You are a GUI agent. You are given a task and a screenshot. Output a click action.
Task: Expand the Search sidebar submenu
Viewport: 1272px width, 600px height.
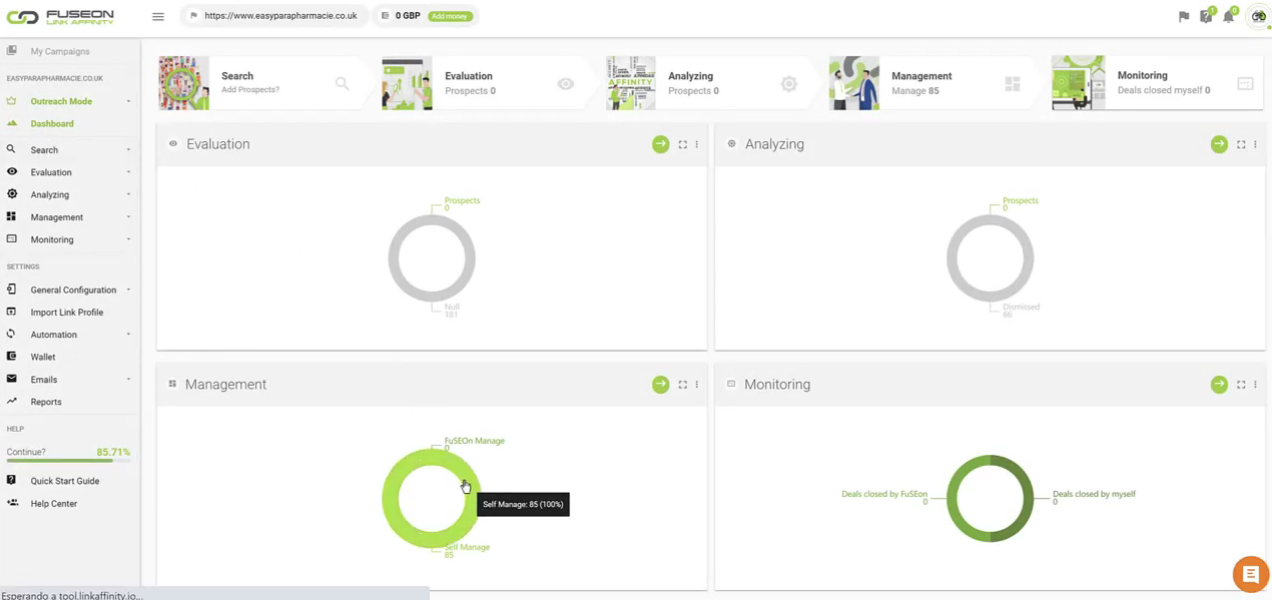pos(128,150)
